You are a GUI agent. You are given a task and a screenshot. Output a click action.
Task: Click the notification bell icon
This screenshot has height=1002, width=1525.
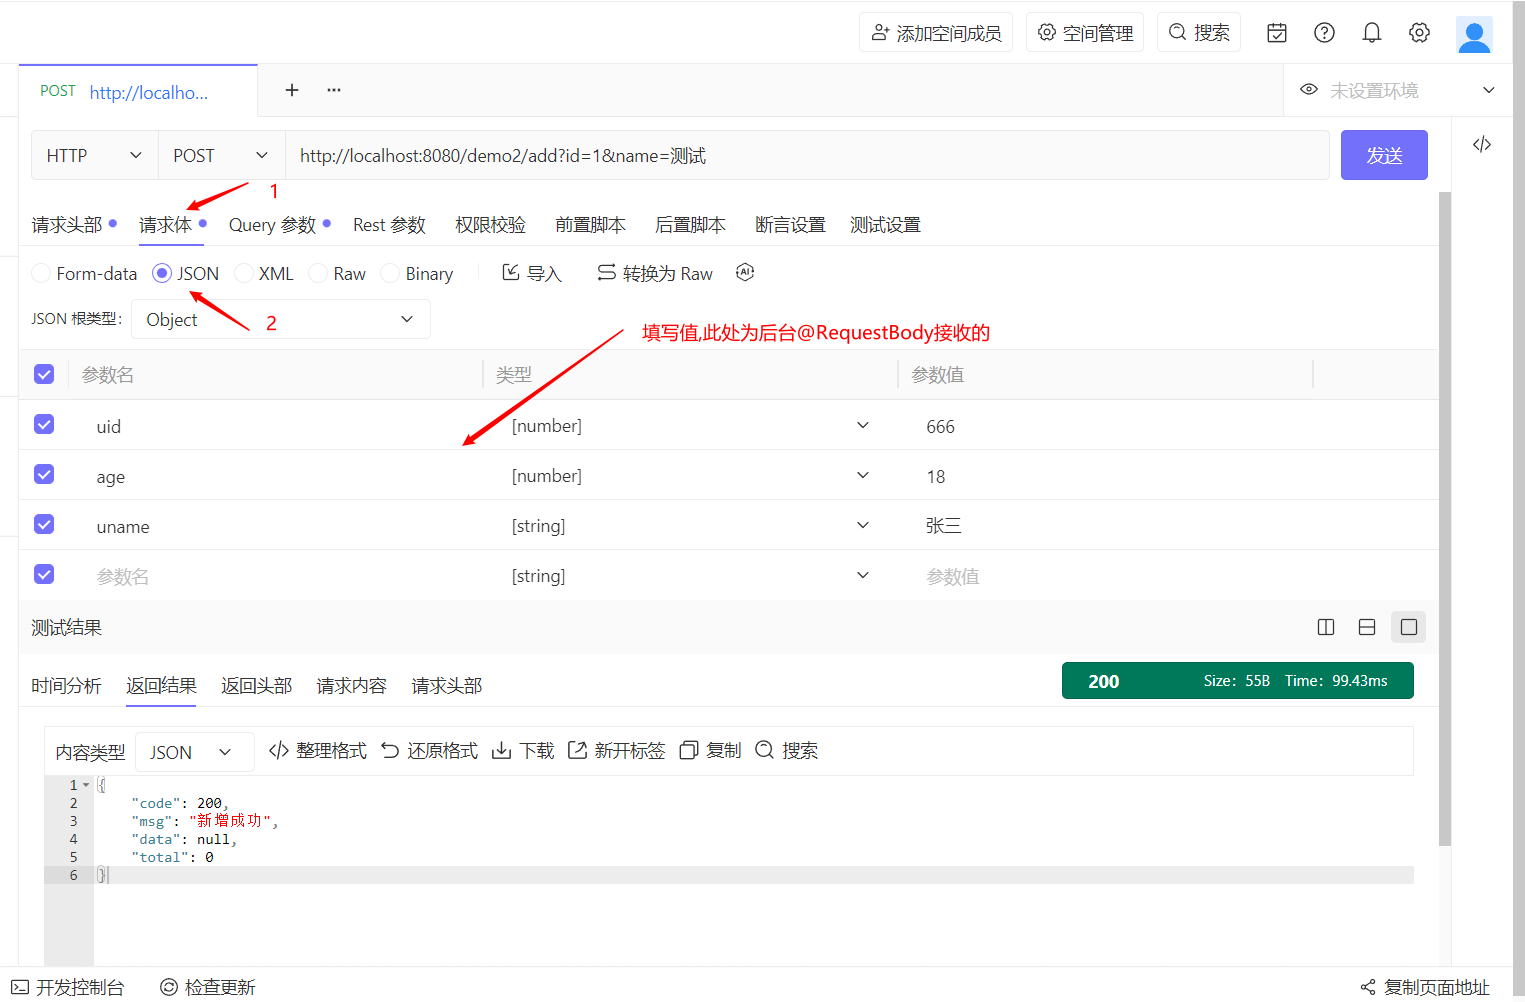[1372, 33]
